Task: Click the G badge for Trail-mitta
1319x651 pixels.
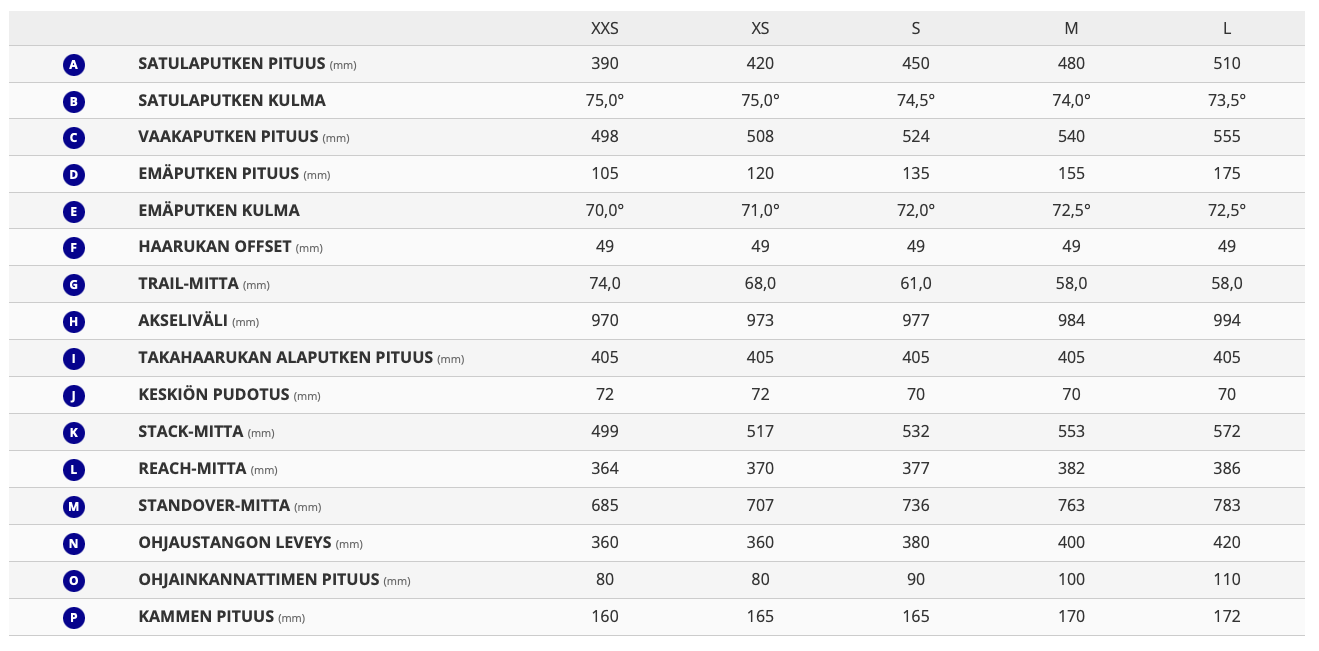Action: coord(73,285)
